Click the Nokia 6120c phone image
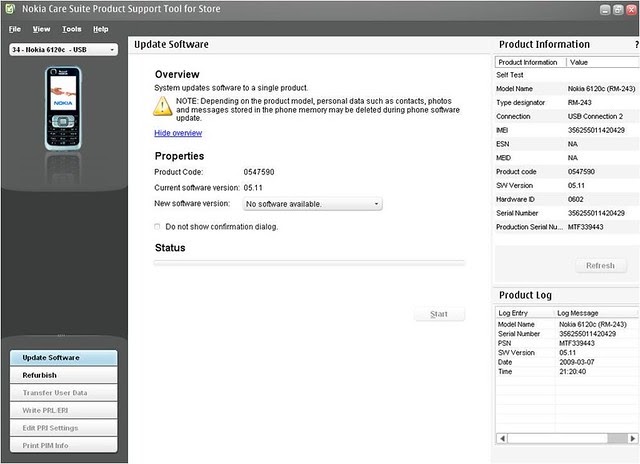The image size is (640, 464). coord(63,109)
